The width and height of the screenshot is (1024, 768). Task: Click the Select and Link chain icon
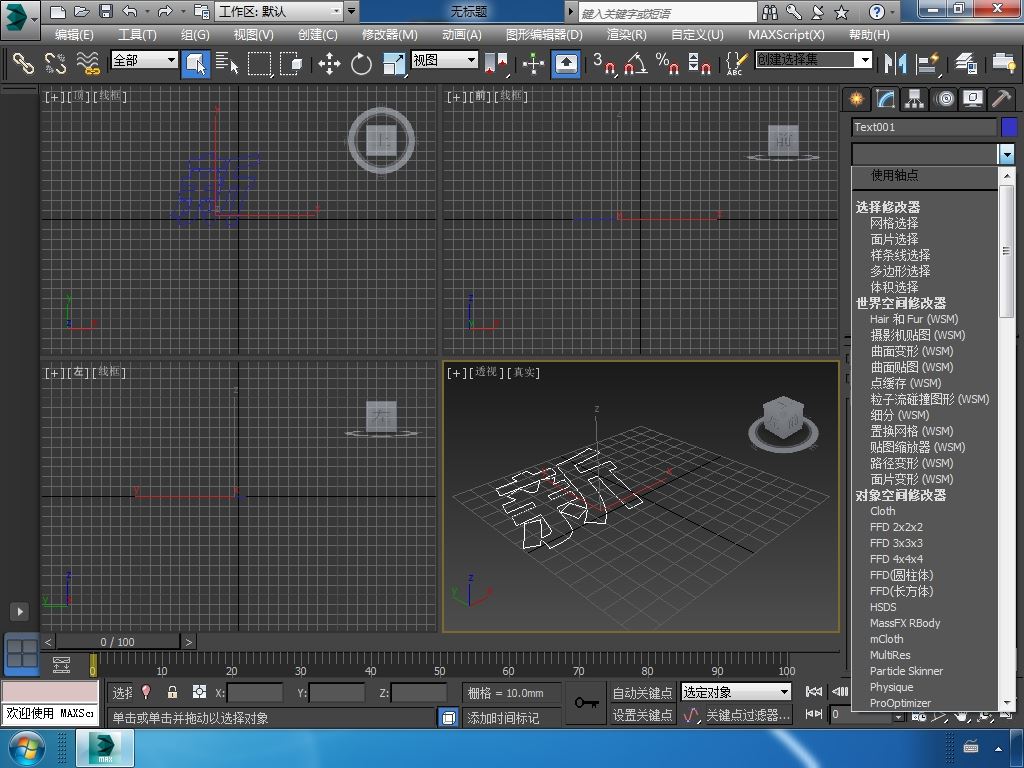pyautogui.click(x=23, y=63)
